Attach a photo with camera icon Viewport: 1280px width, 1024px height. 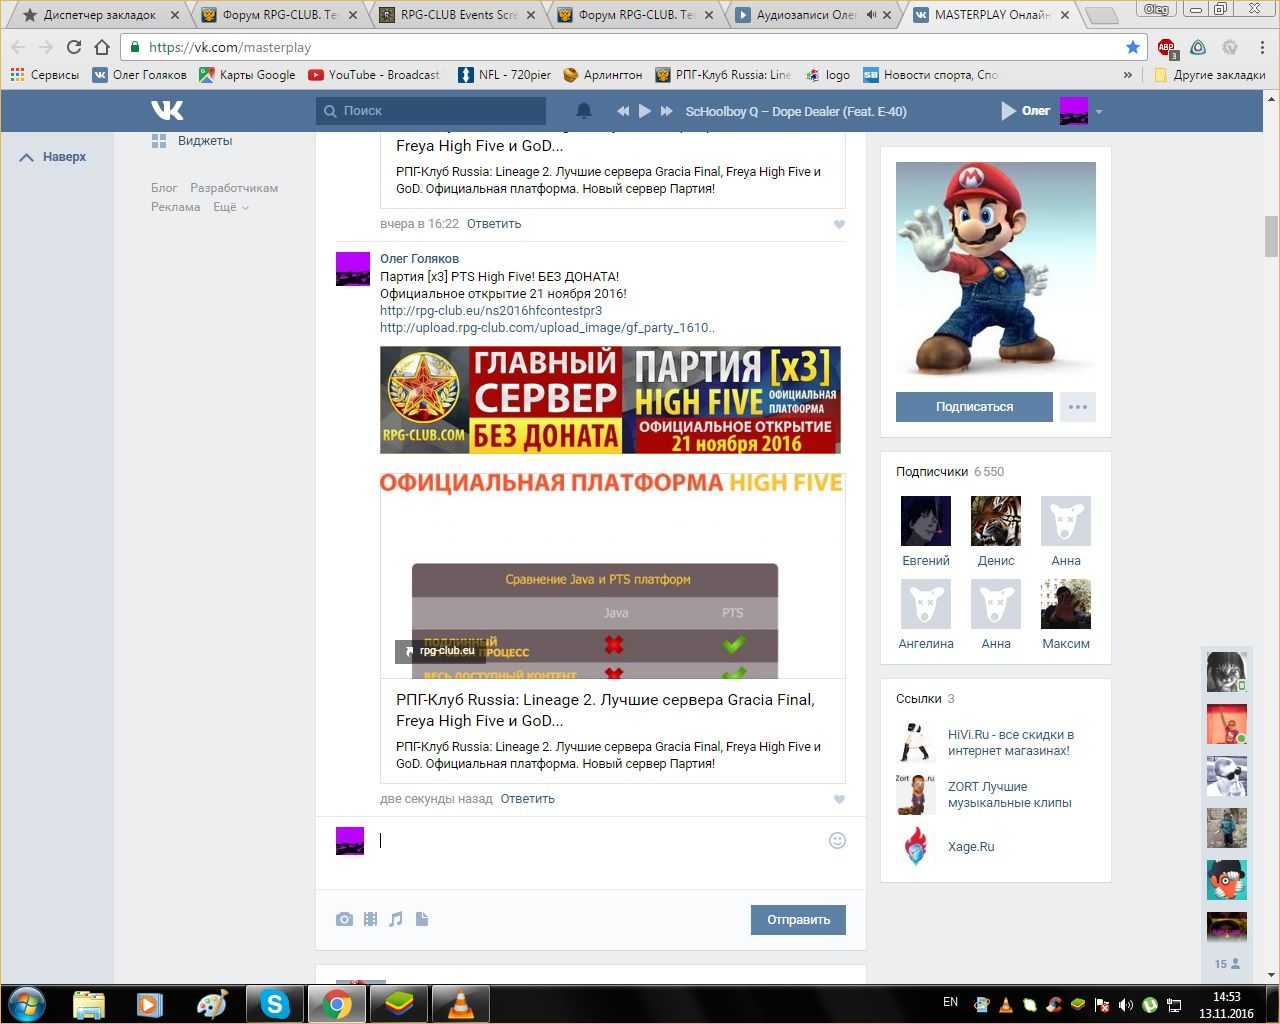tap(344, 919)
